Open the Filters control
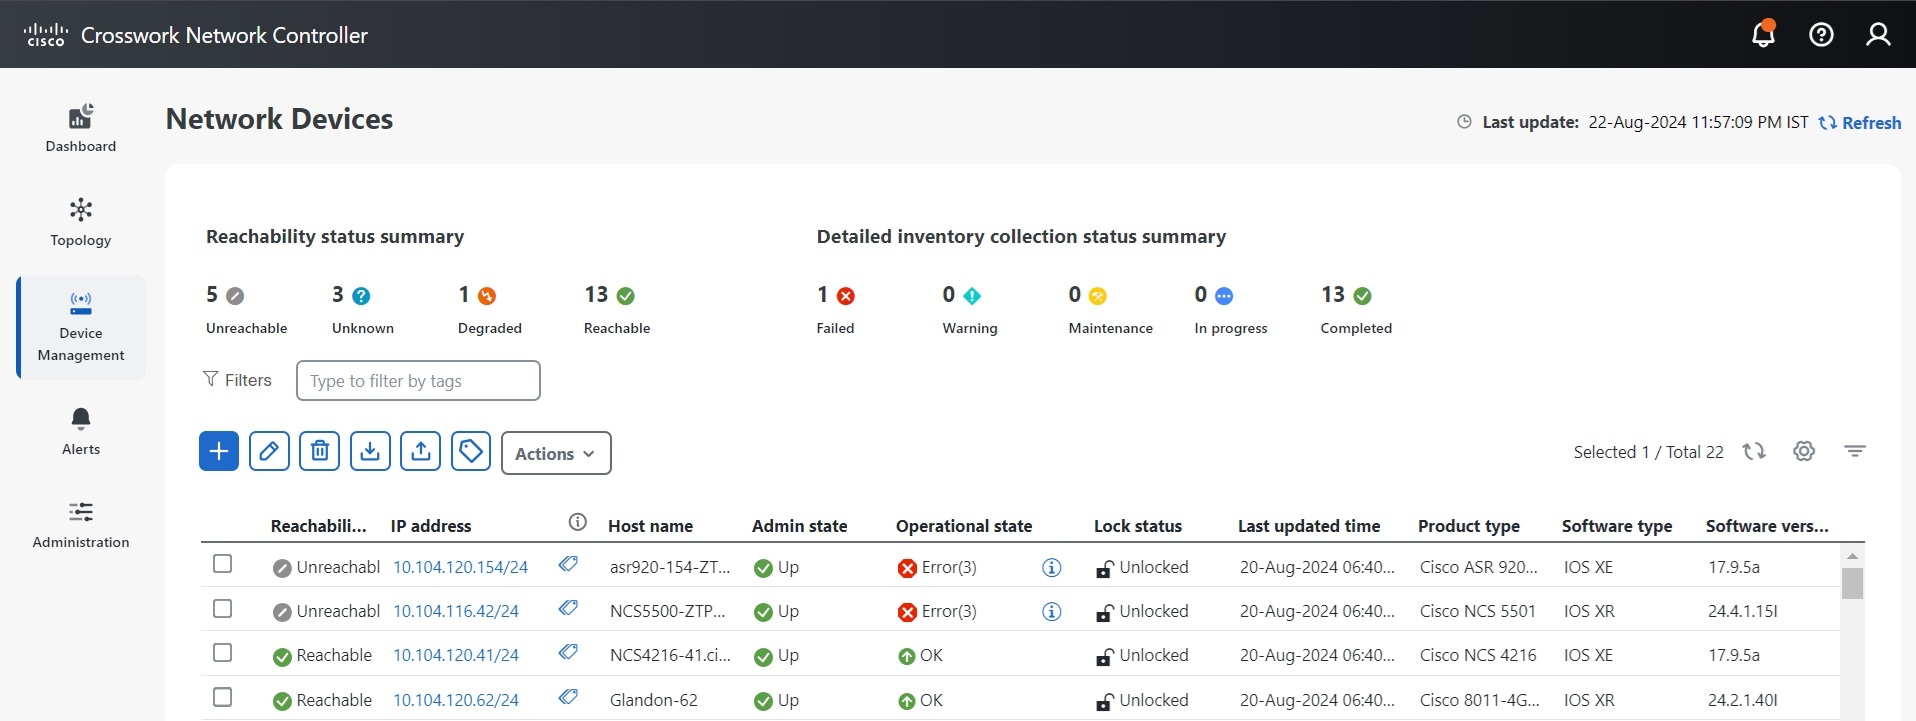 237,380
